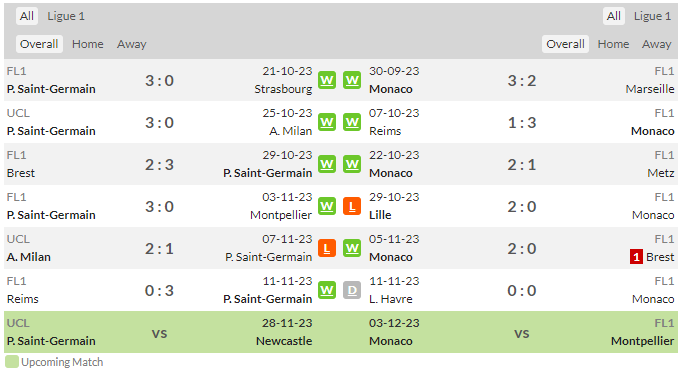Click the W badge beside Monaco 05-11-23
The height and width of the screenshot is (383, 682).
tap(352, 248)
